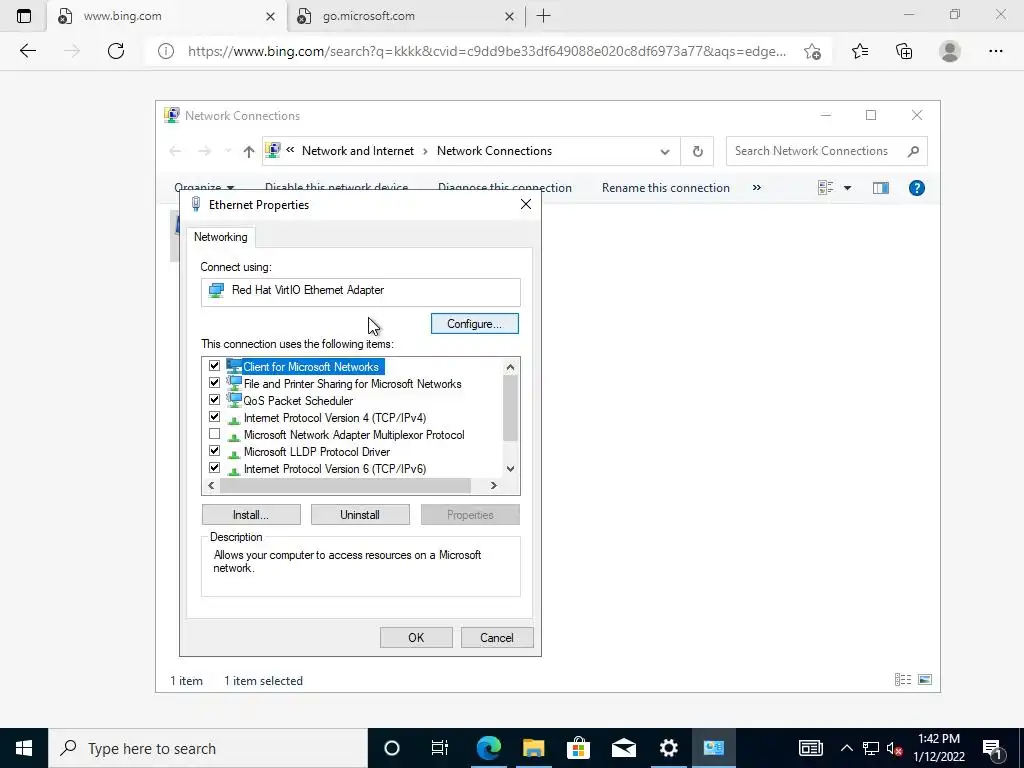Close Ethernet Properties with the X
Viewport: 1024px width, 768px height.
pyautogui.click(x=526, y=204)
